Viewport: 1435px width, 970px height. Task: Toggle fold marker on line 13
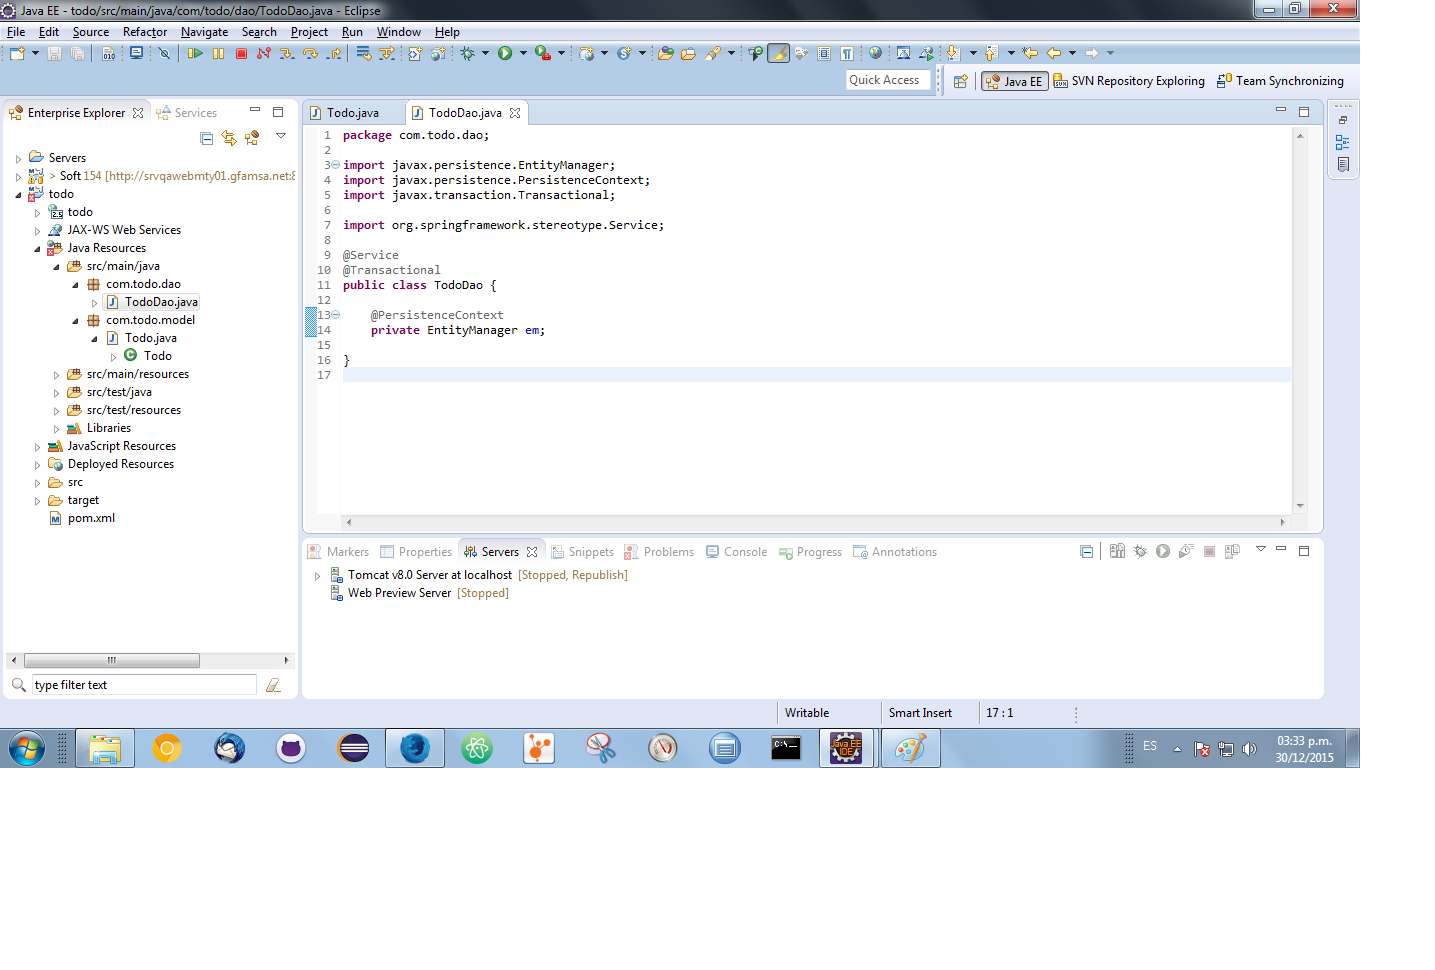(x=335, y=315)
